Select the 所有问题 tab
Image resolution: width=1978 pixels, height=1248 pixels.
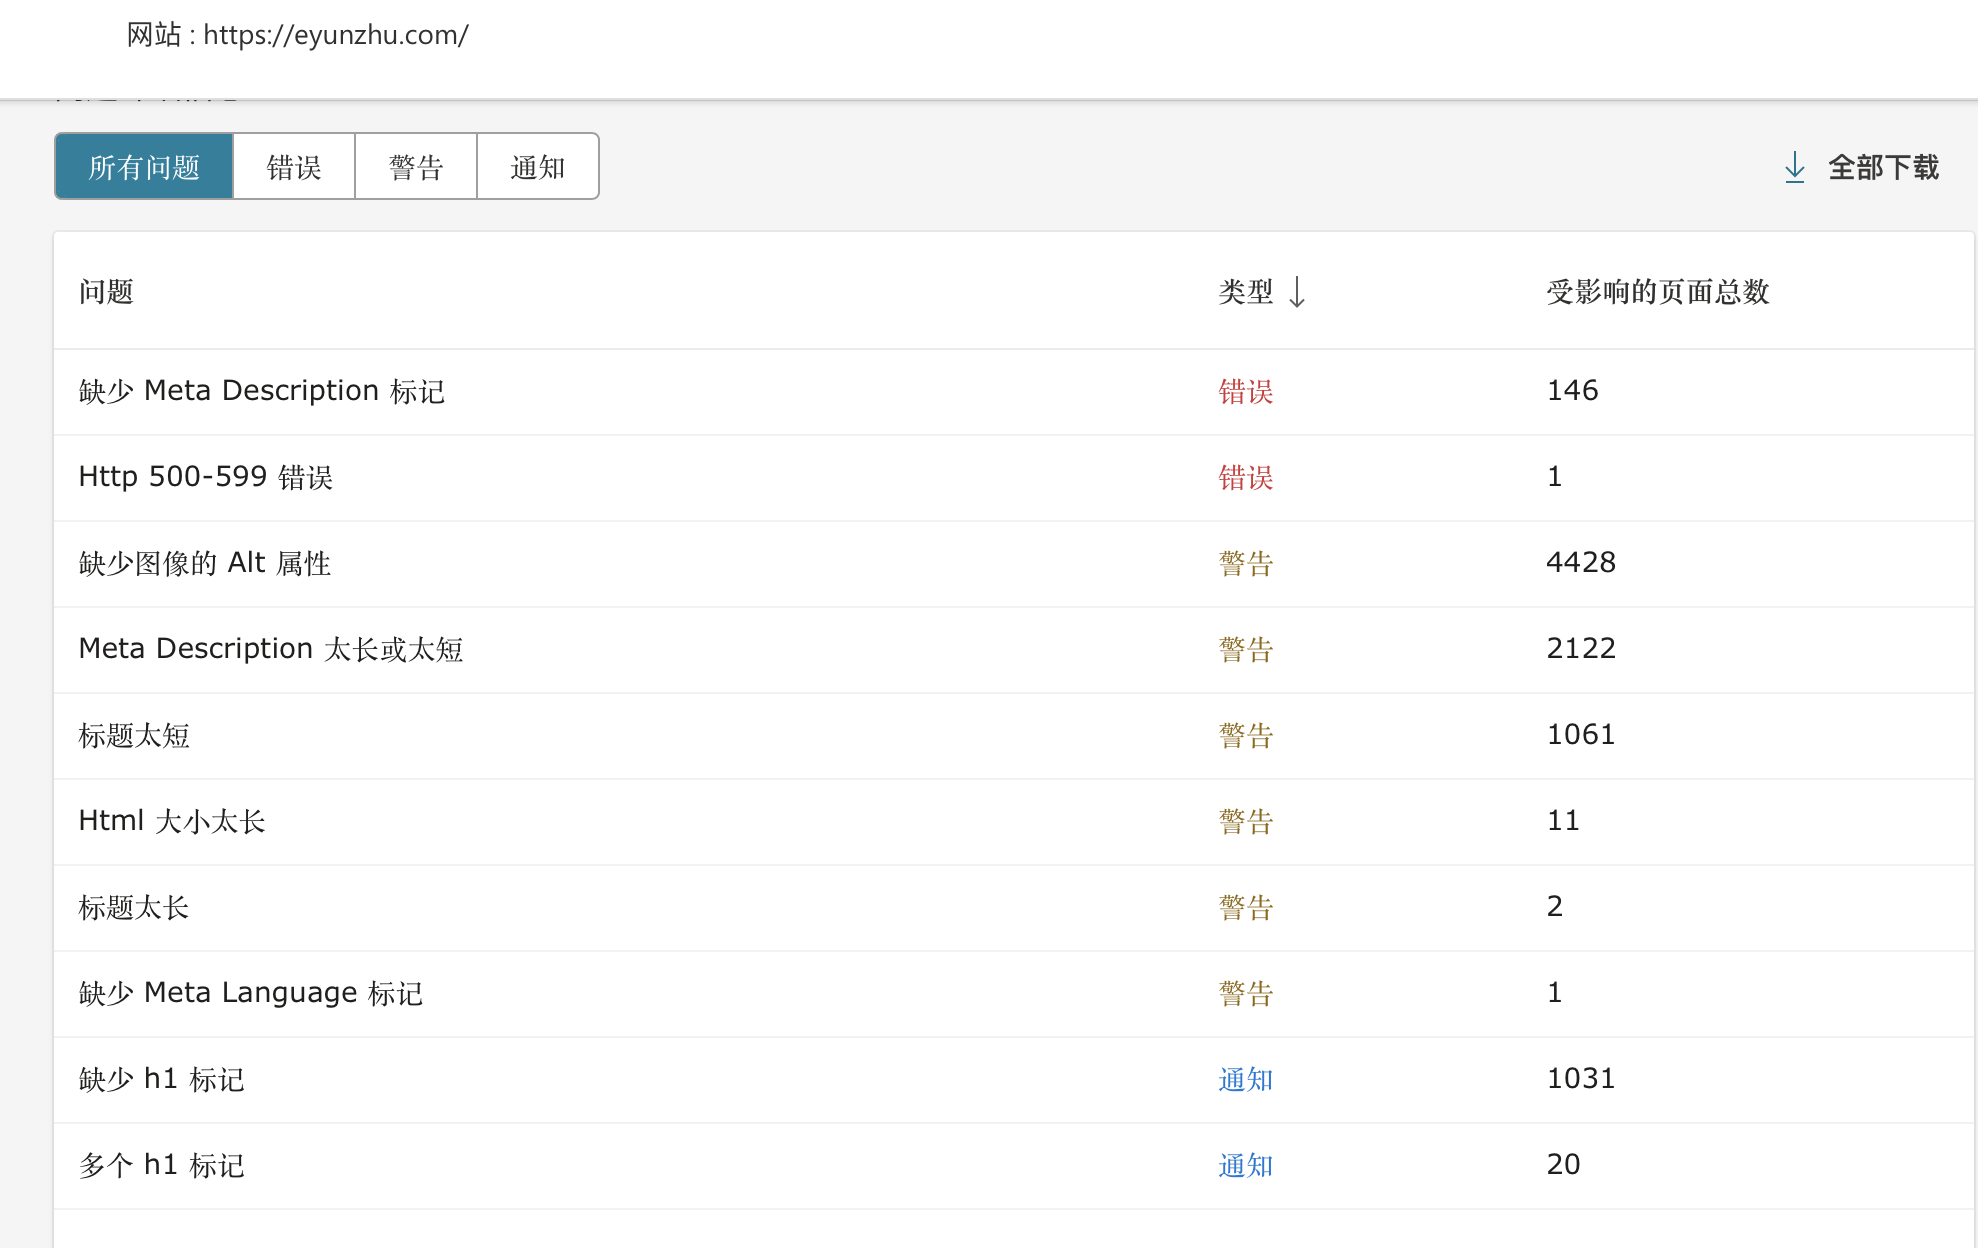click(144, 167)
